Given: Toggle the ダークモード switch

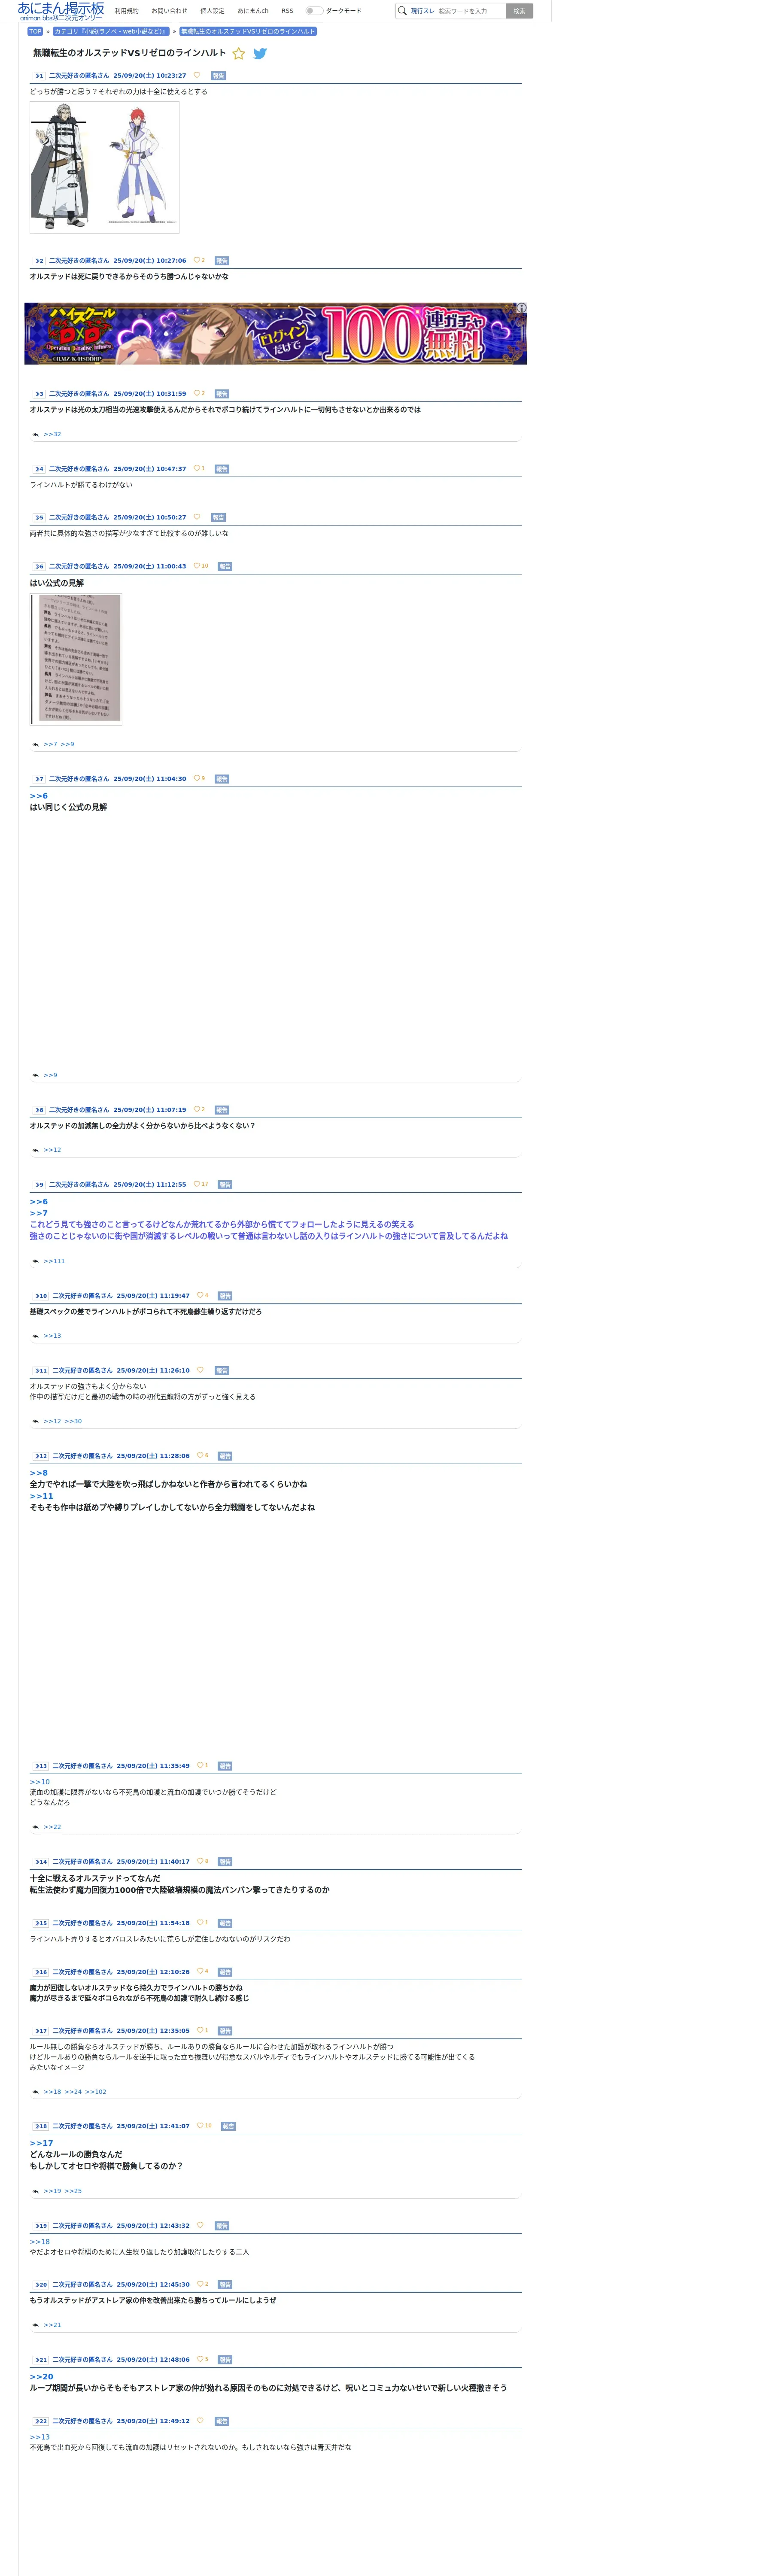Looking at the screenshot, I should click(x=314, y=11).
